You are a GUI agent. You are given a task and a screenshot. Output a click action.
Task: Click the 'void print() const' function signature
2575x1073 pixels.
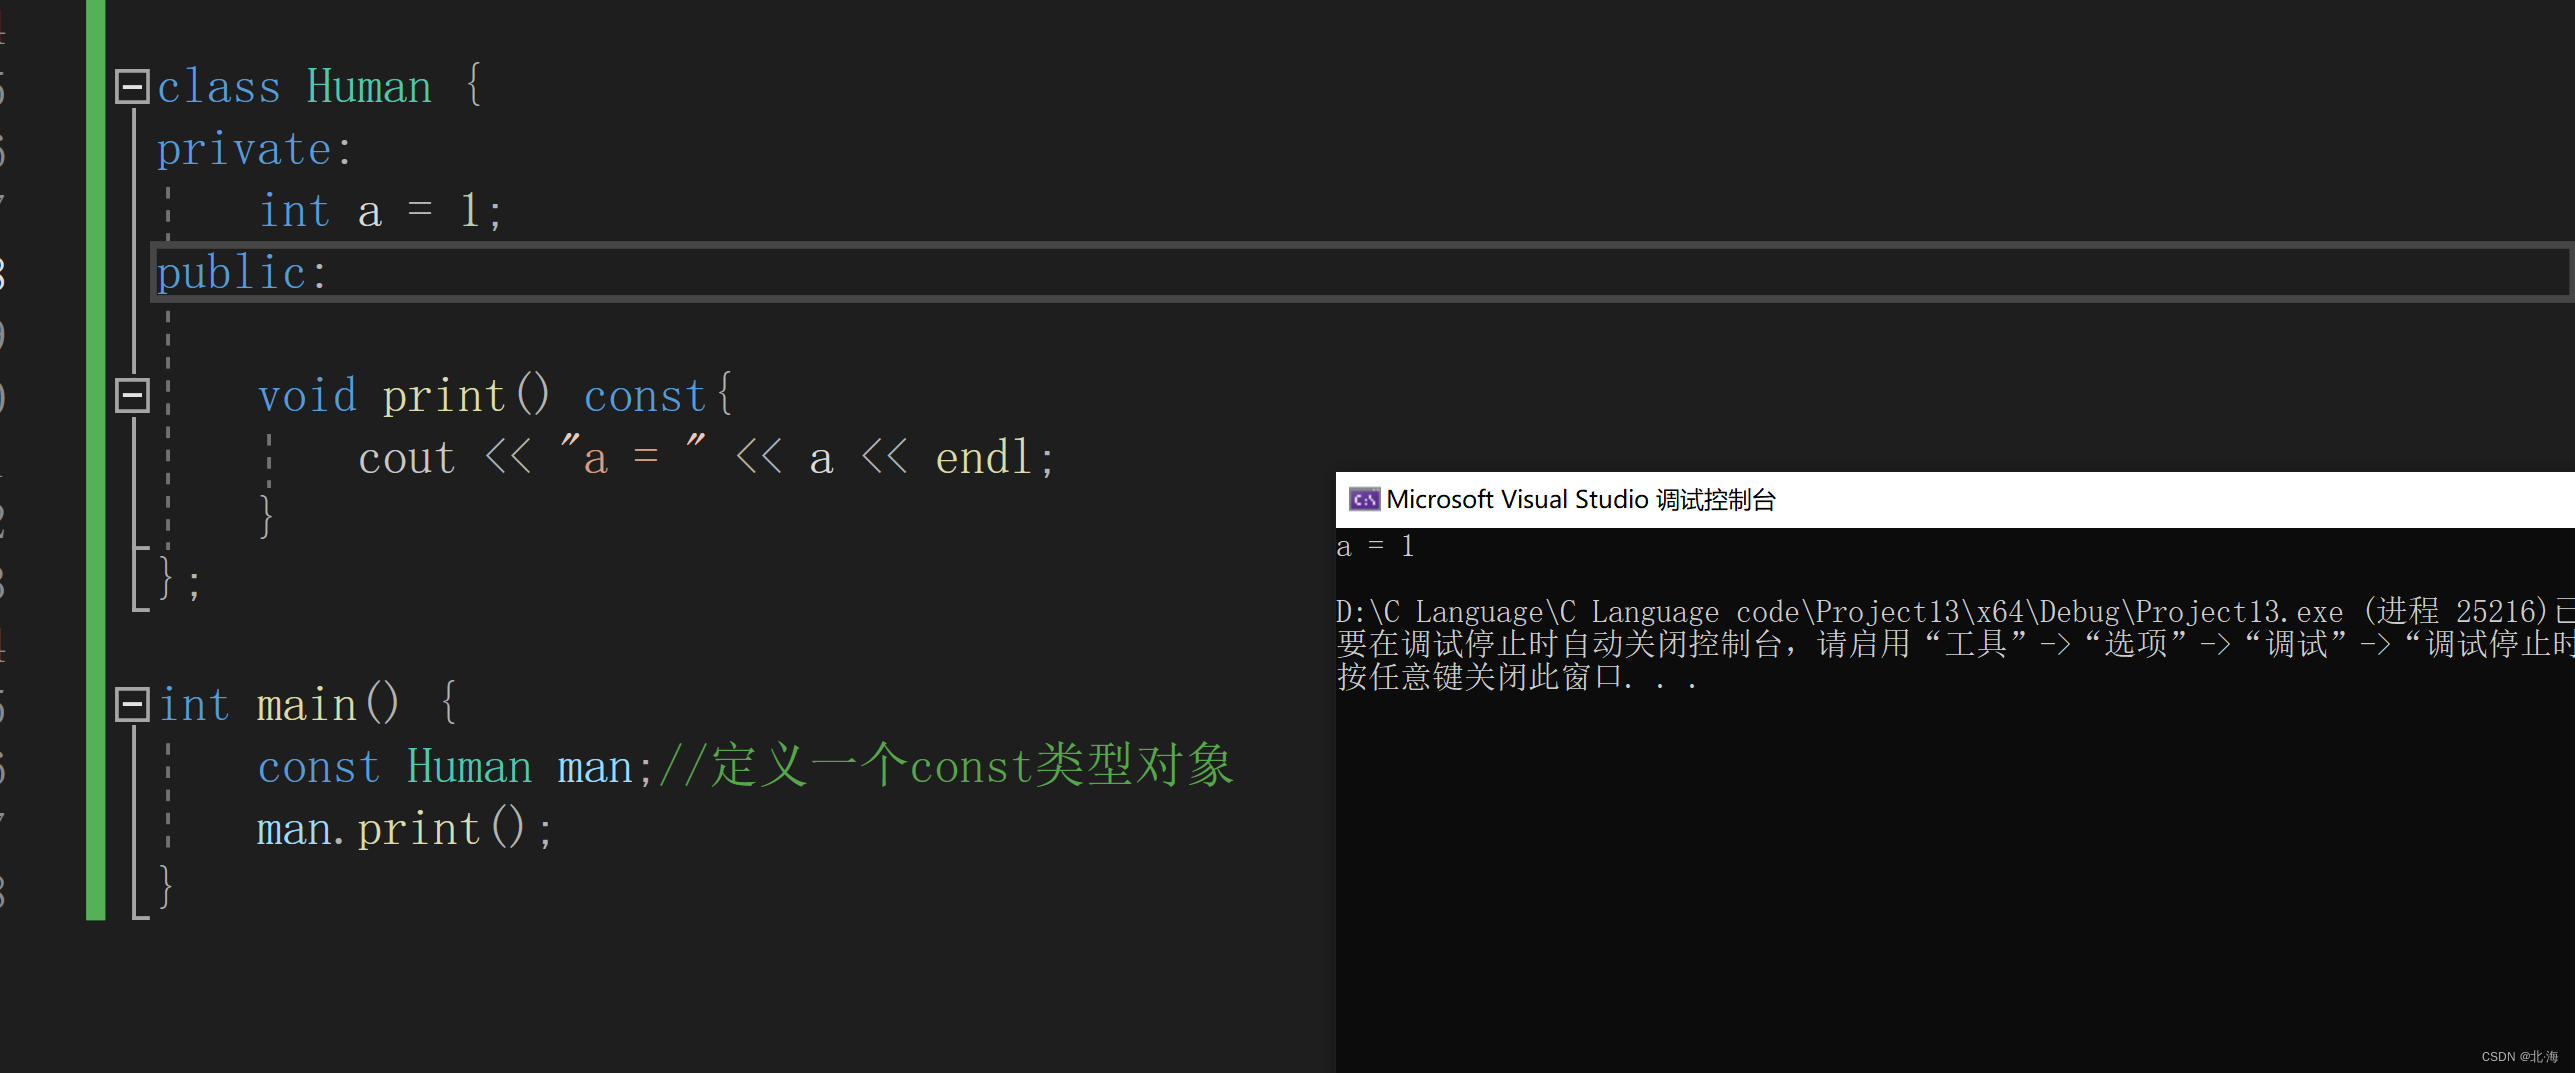[x=480, y=393]
